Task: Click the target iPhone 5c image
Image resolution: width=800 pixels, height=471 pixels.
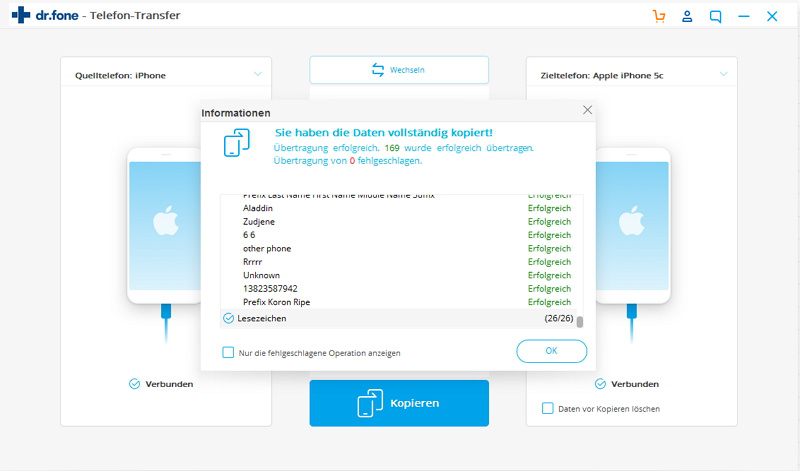Action: tap(633, 226)
